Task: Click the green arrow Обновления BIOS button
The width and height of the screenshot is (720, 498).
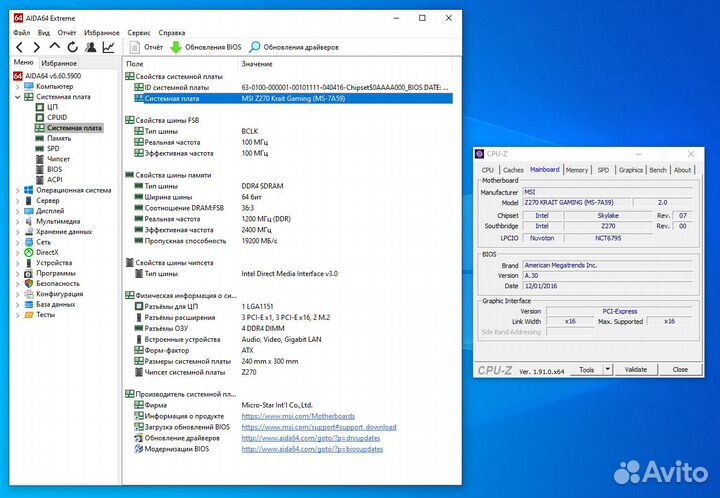Action: point(205,47)
